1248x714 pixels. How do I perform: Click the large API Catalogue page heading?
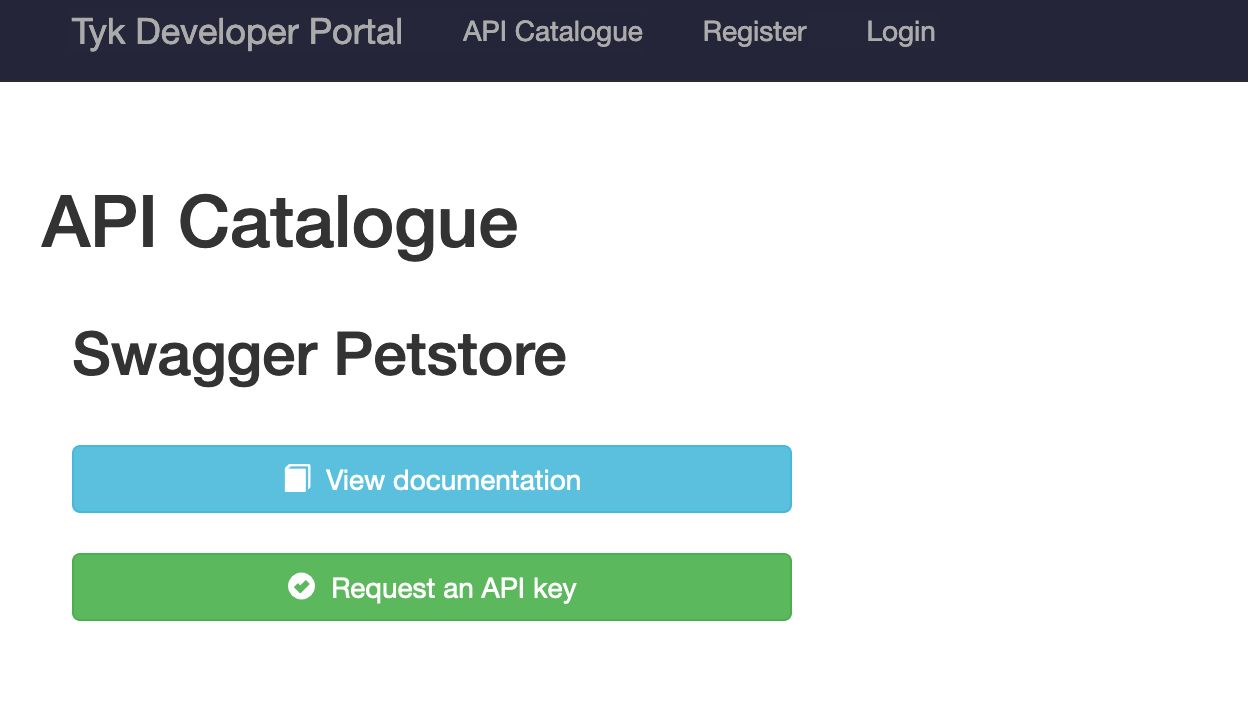click(280, 222)
